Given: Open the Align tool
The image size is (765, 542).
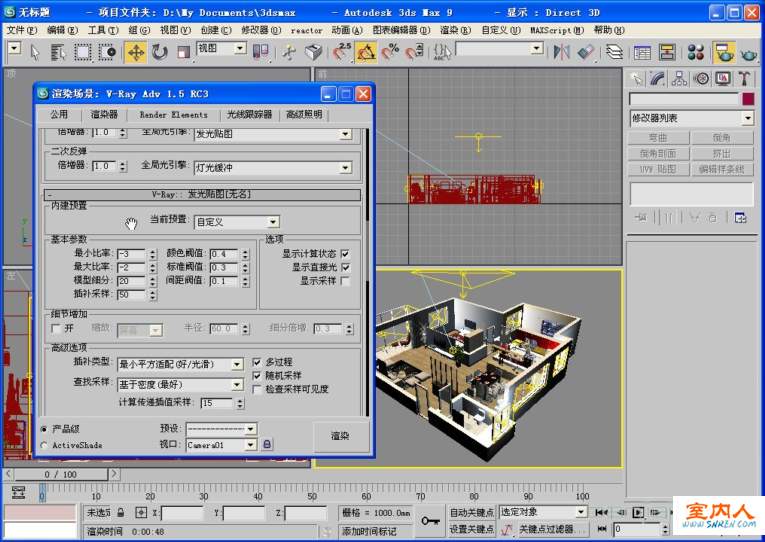Looking at the screenshot, I should pos(586,52).
